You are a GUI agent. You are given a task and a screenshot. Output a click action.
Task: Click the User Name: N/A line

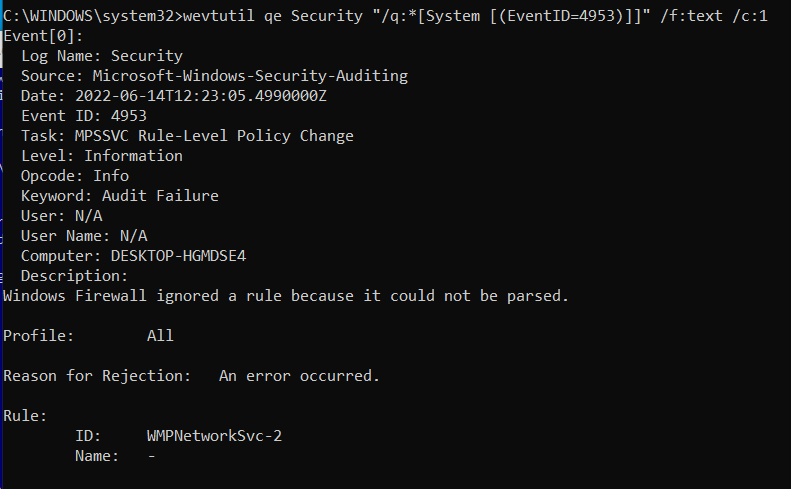click(x=84, y=236)
